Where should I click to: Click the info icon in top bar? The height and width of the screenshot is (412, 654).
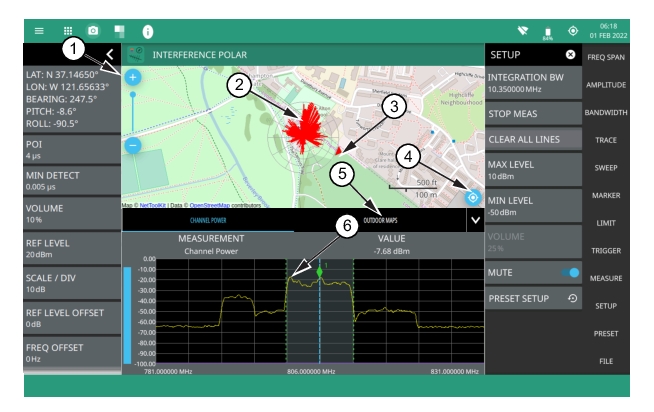point(147,31)
